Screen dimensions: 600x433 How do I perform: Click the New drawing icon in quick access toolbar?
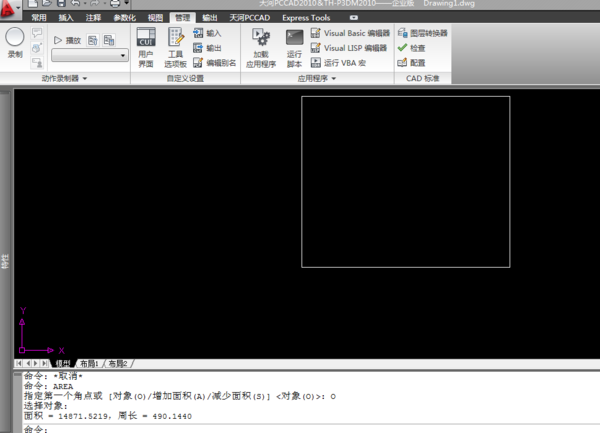tap(33, 3)
